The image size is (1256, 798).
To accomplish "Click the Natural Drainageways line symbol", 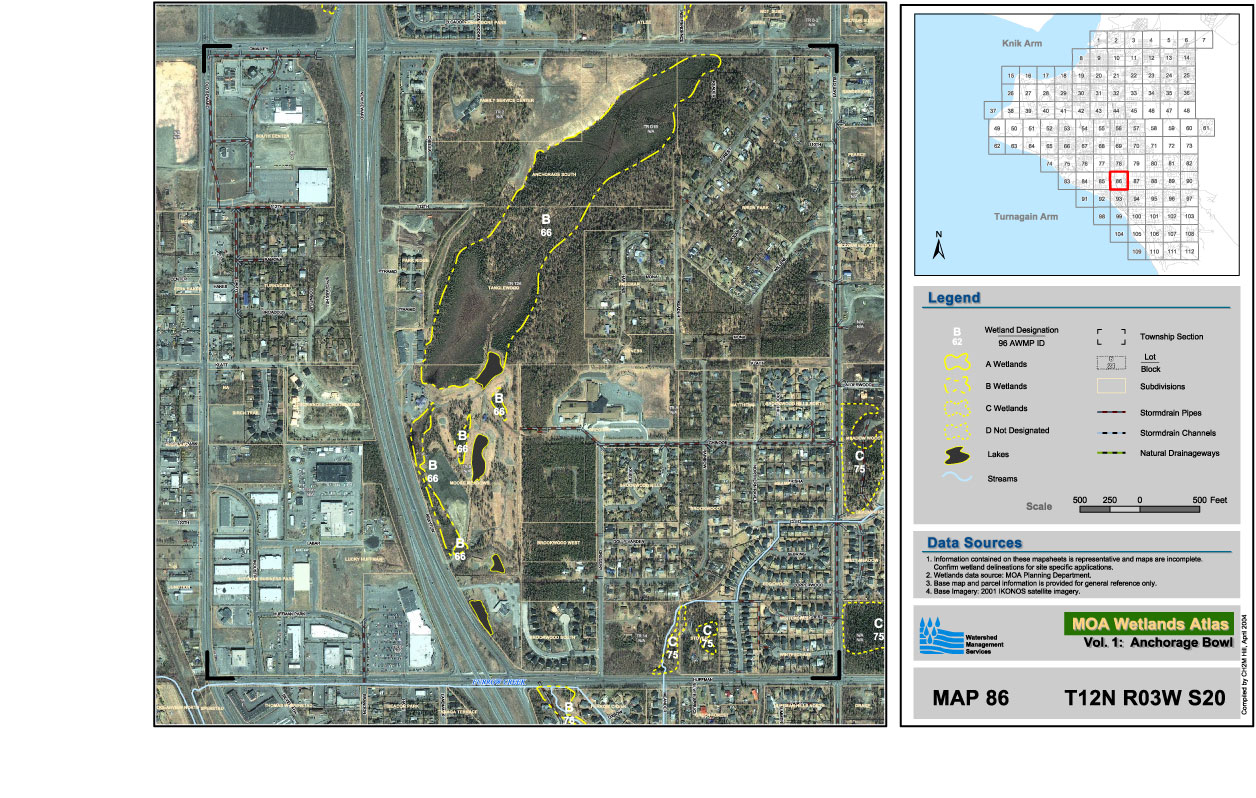I will coord(1112,453).
